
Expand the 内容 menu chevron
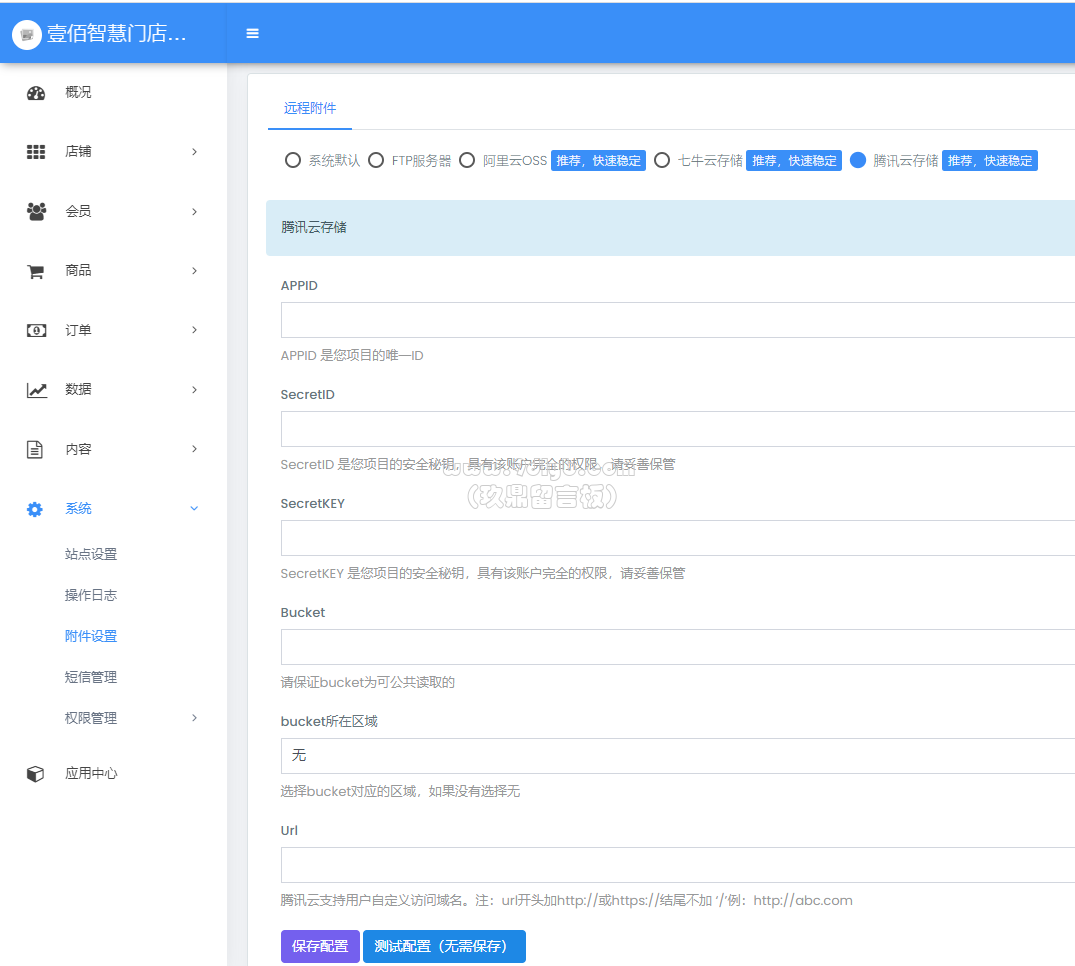[x=194, y=448]
